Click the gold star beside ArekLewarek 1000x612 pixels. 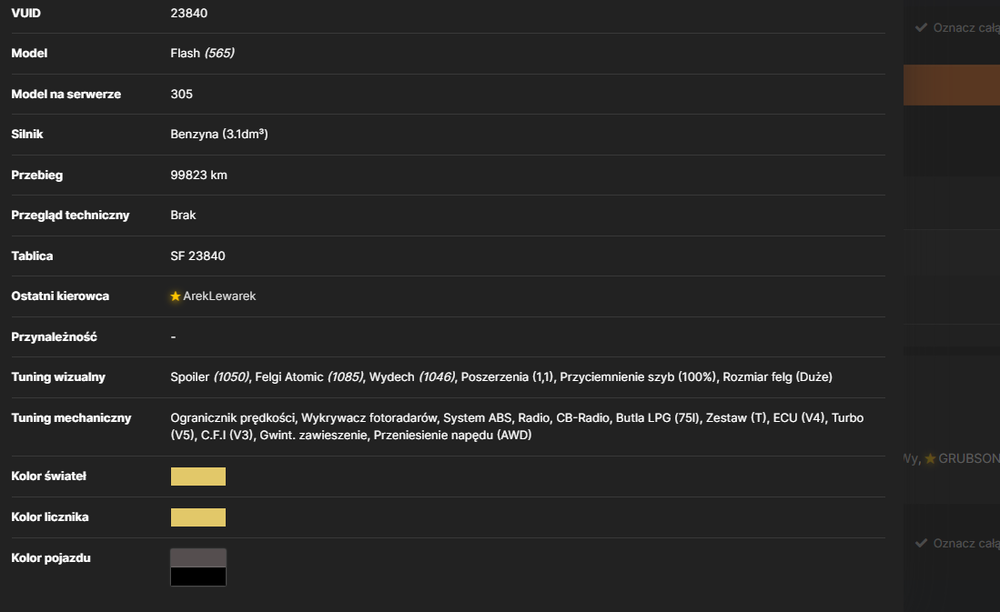(175, 296)
